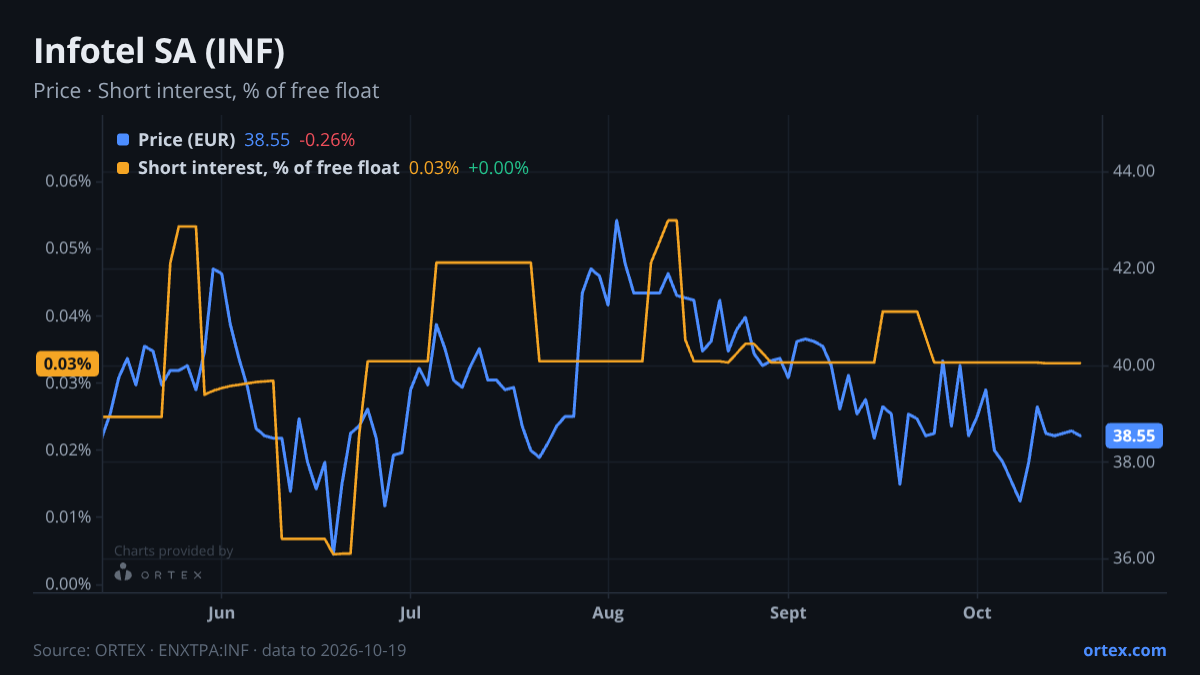1200x675 pixels.
Task: Click the orange 0.03% axis value badge
Action: tap(67, 364)
